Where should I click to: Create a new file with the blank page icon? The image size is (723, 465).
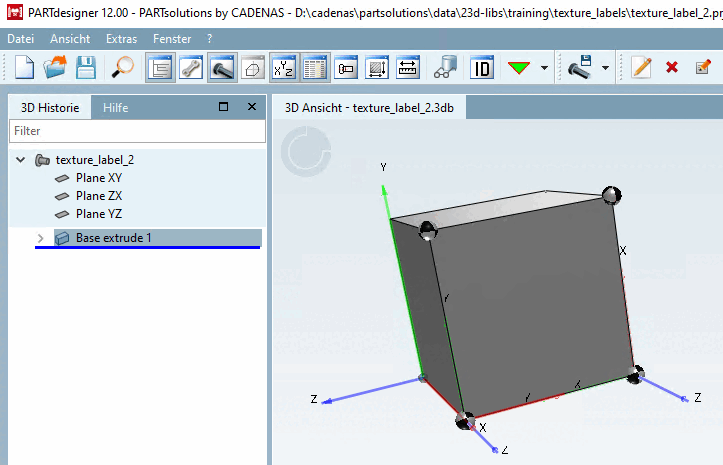click(24, 68)
